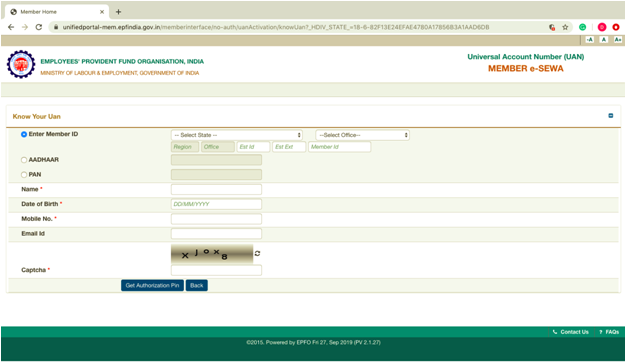625x362 pixels.
Task: Click the MEMBER e-SEWA heading
Action: coord(526,69)
